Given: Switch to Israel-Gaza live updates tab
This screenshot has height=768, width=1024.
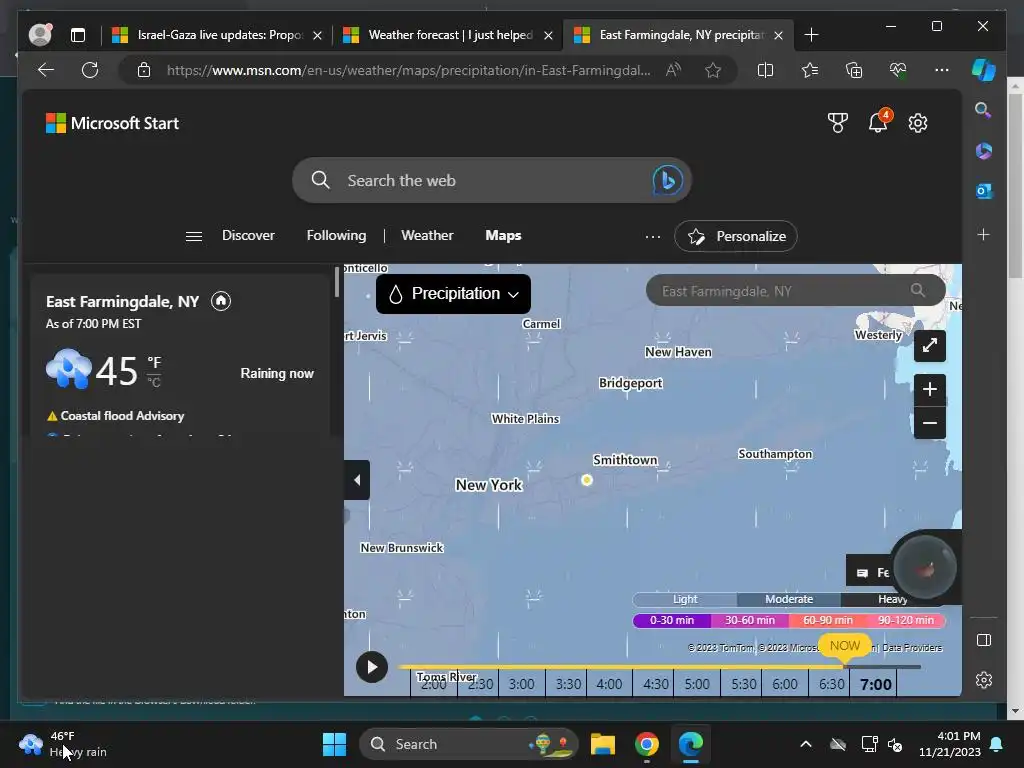Looking at the screenshot, I should (218, 35).
